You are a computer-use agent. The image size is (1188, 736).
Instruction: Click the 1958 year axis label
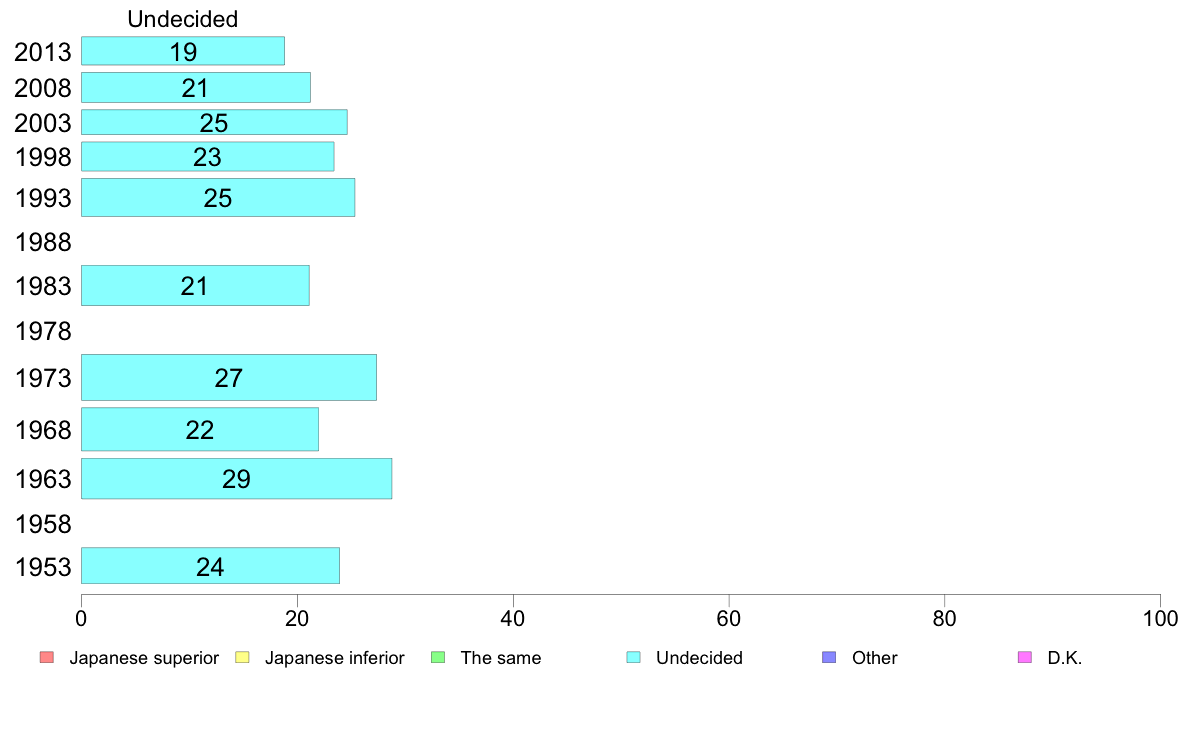(x=43, y=524)
